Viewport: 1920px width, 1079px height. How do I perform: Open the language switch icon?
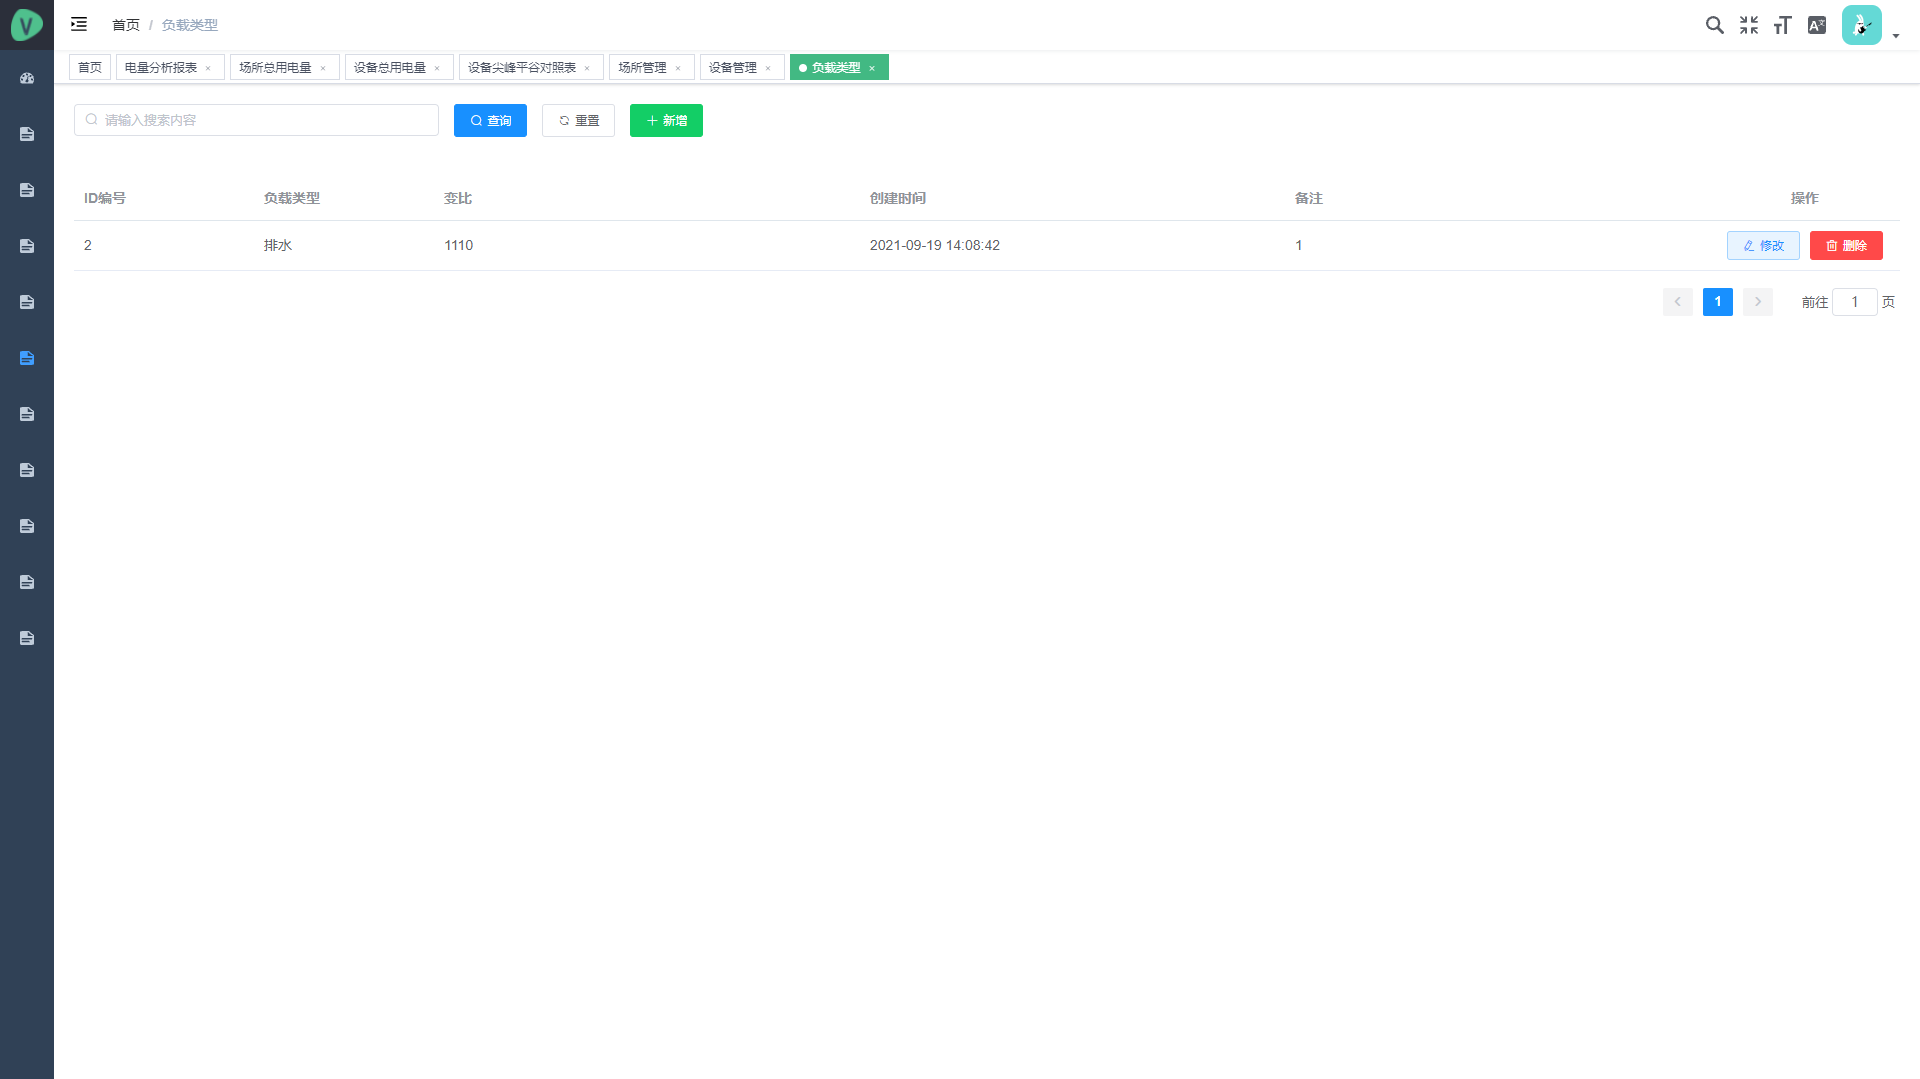click(1817, 25)
